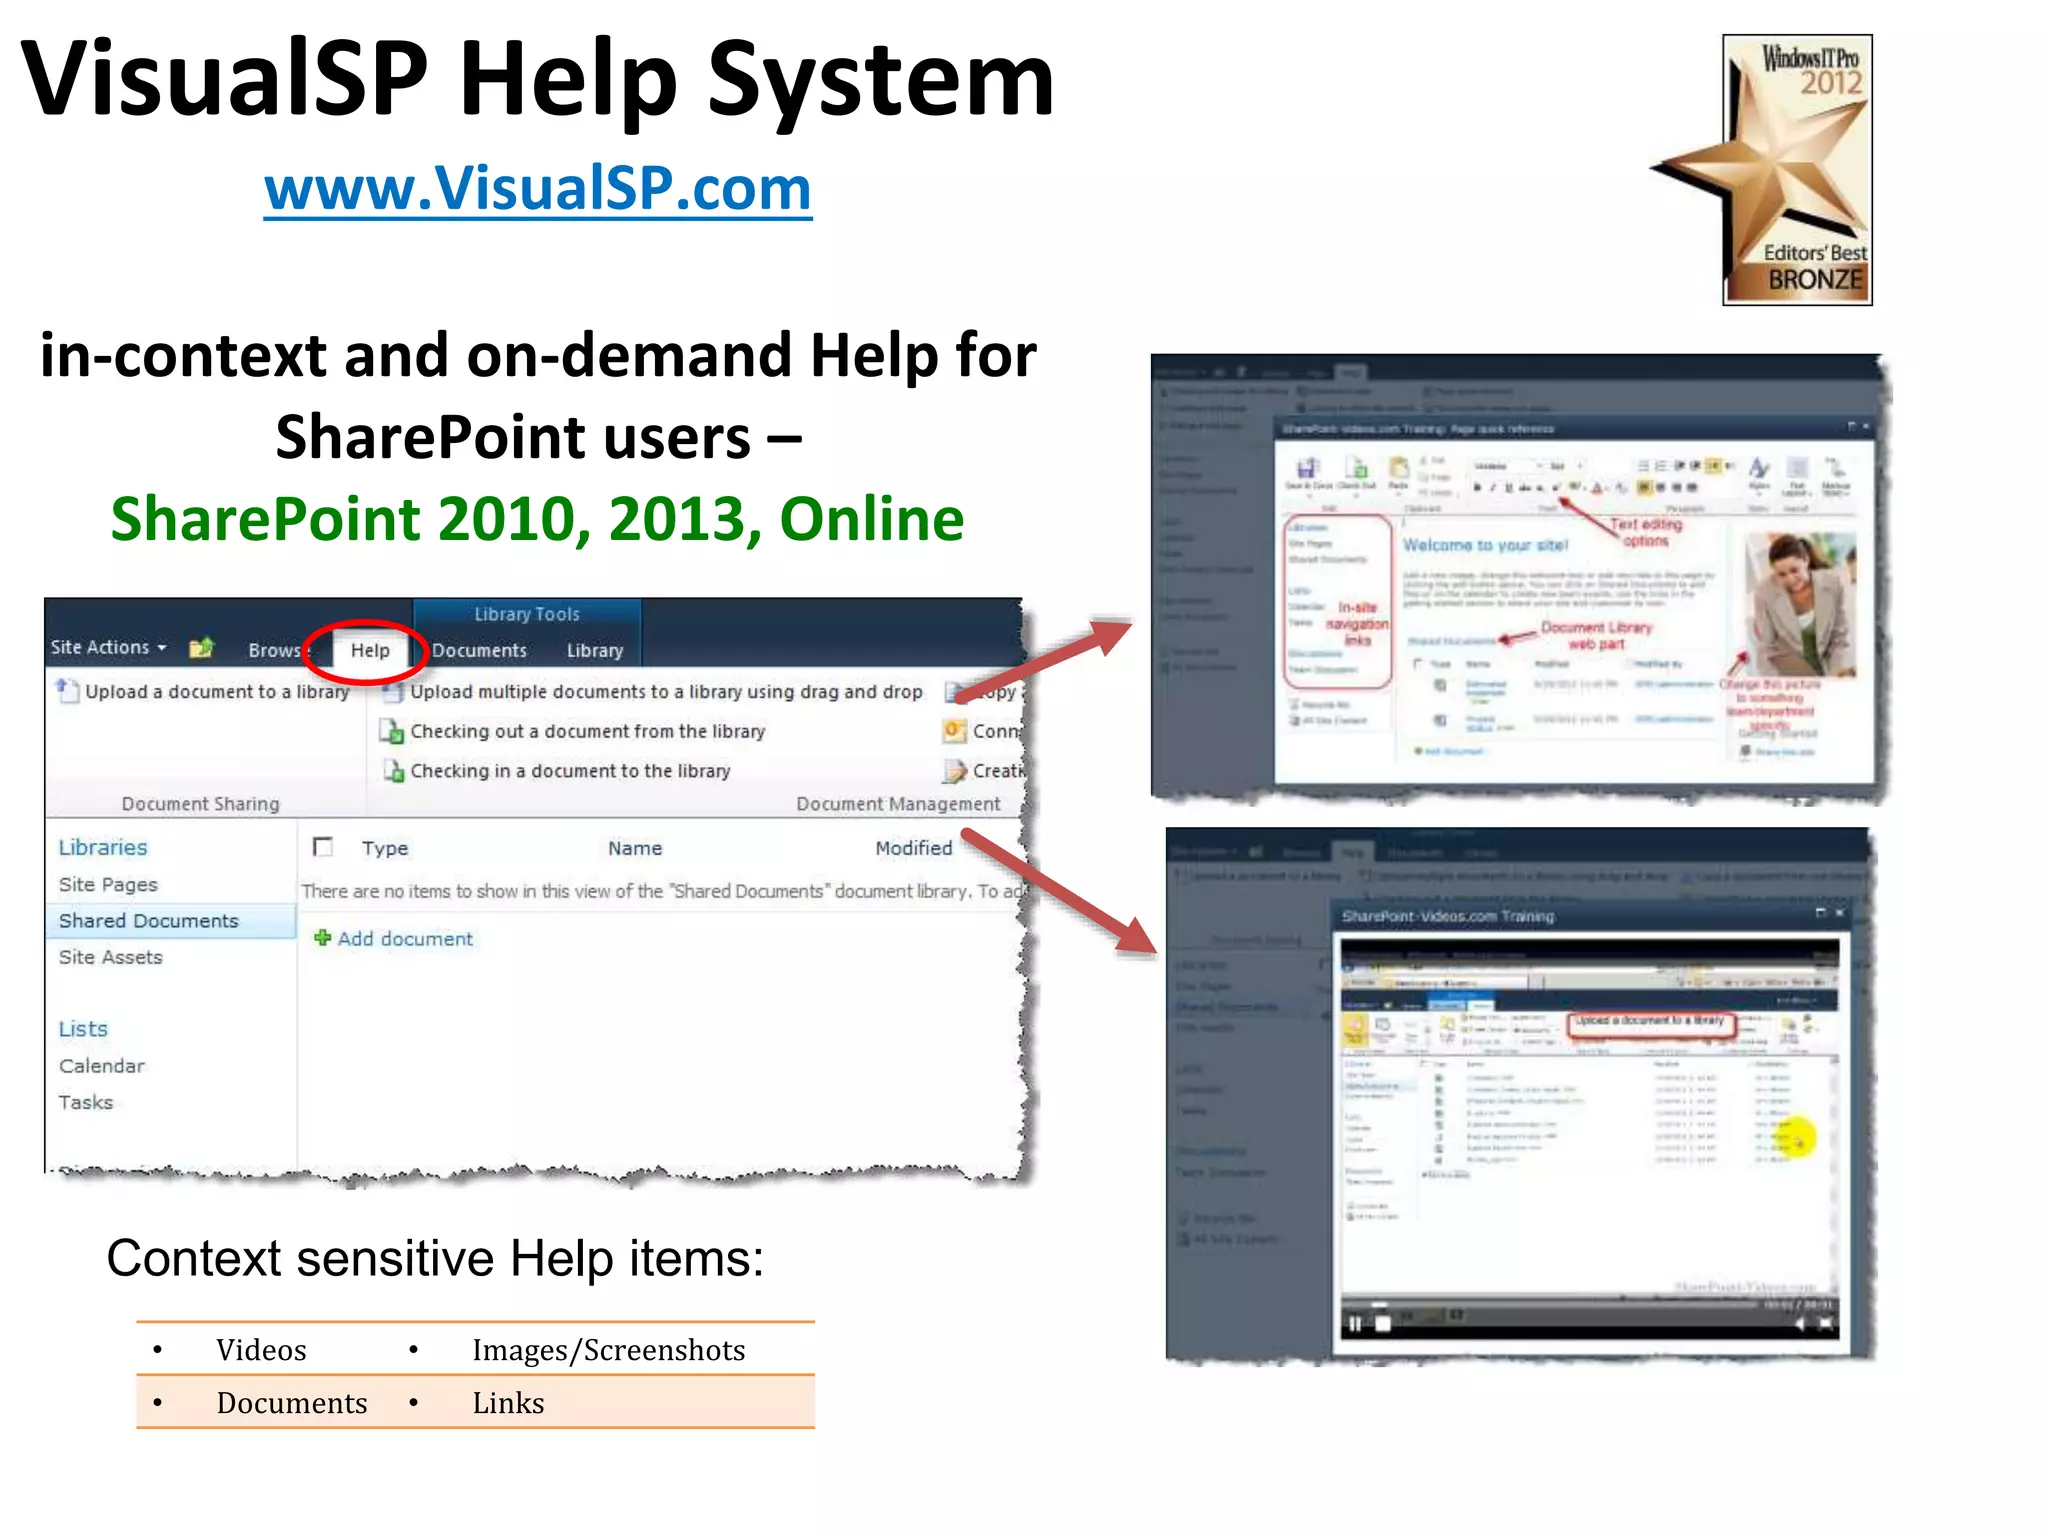2048x1536 pixels.
Task: Click the Save & Close icon in reference image
Action: point(1307,469)
